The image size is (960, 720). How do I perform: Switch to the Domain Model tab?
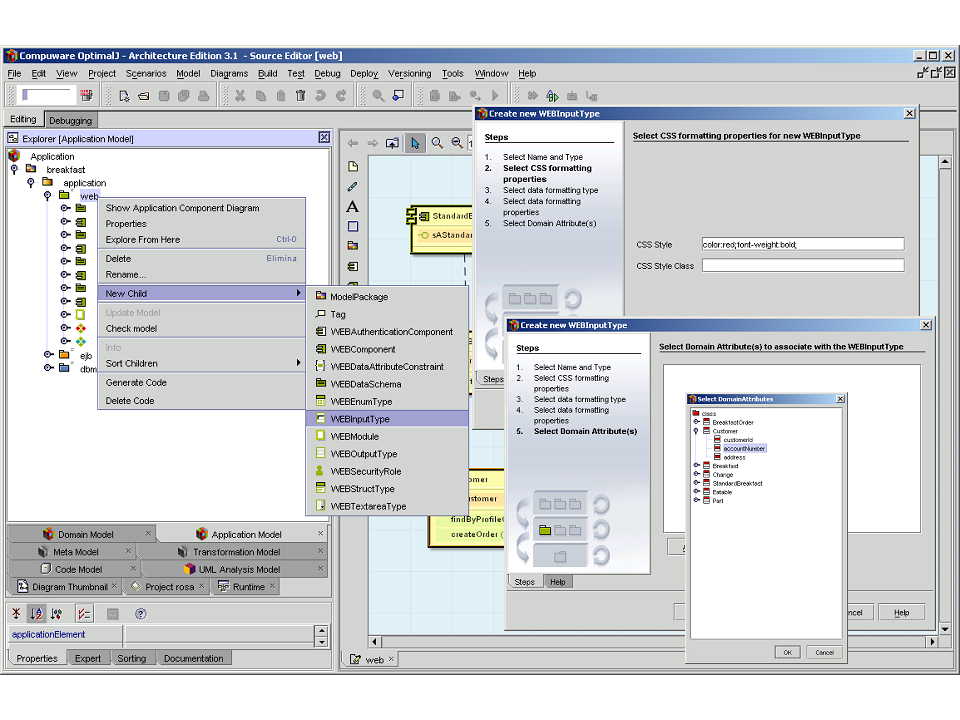[x=86, y=534]
